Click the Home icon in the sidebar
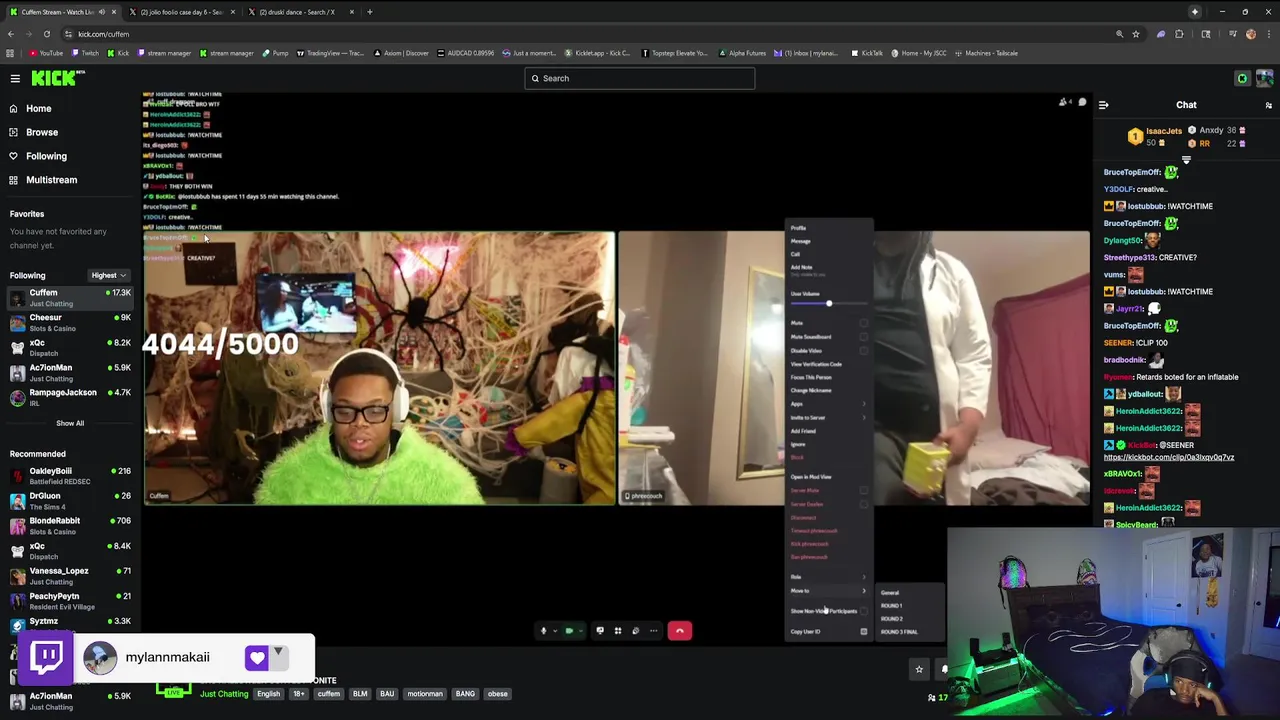The width and height of the screenshot is (1280, 720). 13,108
